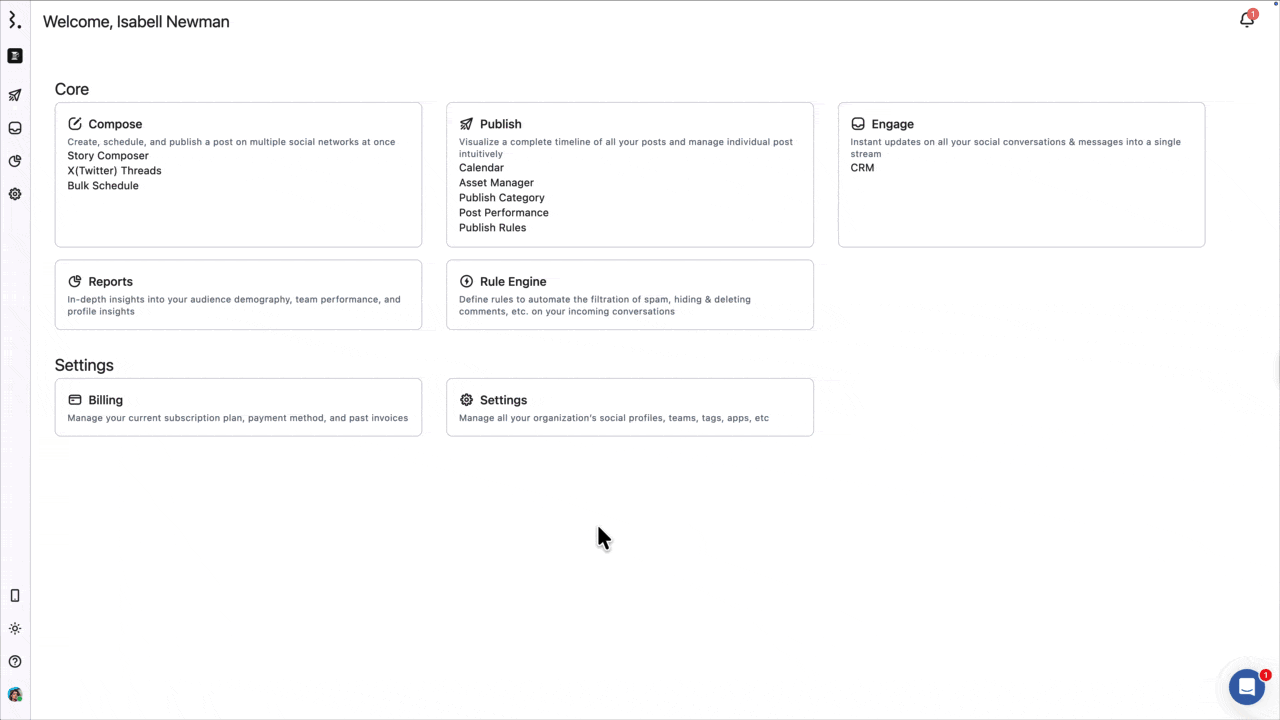The width and height of the screenshot is (1280, 720).
Task: Open the CRM link under Engage
Action: [x=862, y=168]
